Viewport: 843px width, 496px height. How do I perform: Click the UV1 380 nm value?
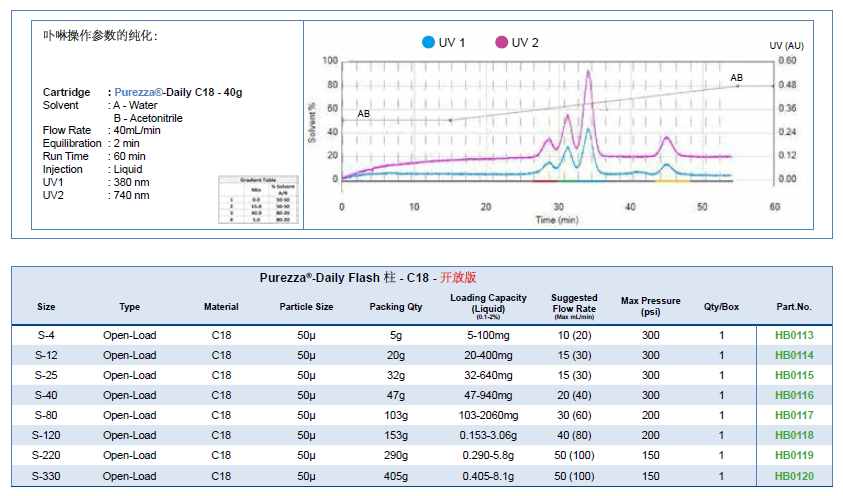click(131, 182)
